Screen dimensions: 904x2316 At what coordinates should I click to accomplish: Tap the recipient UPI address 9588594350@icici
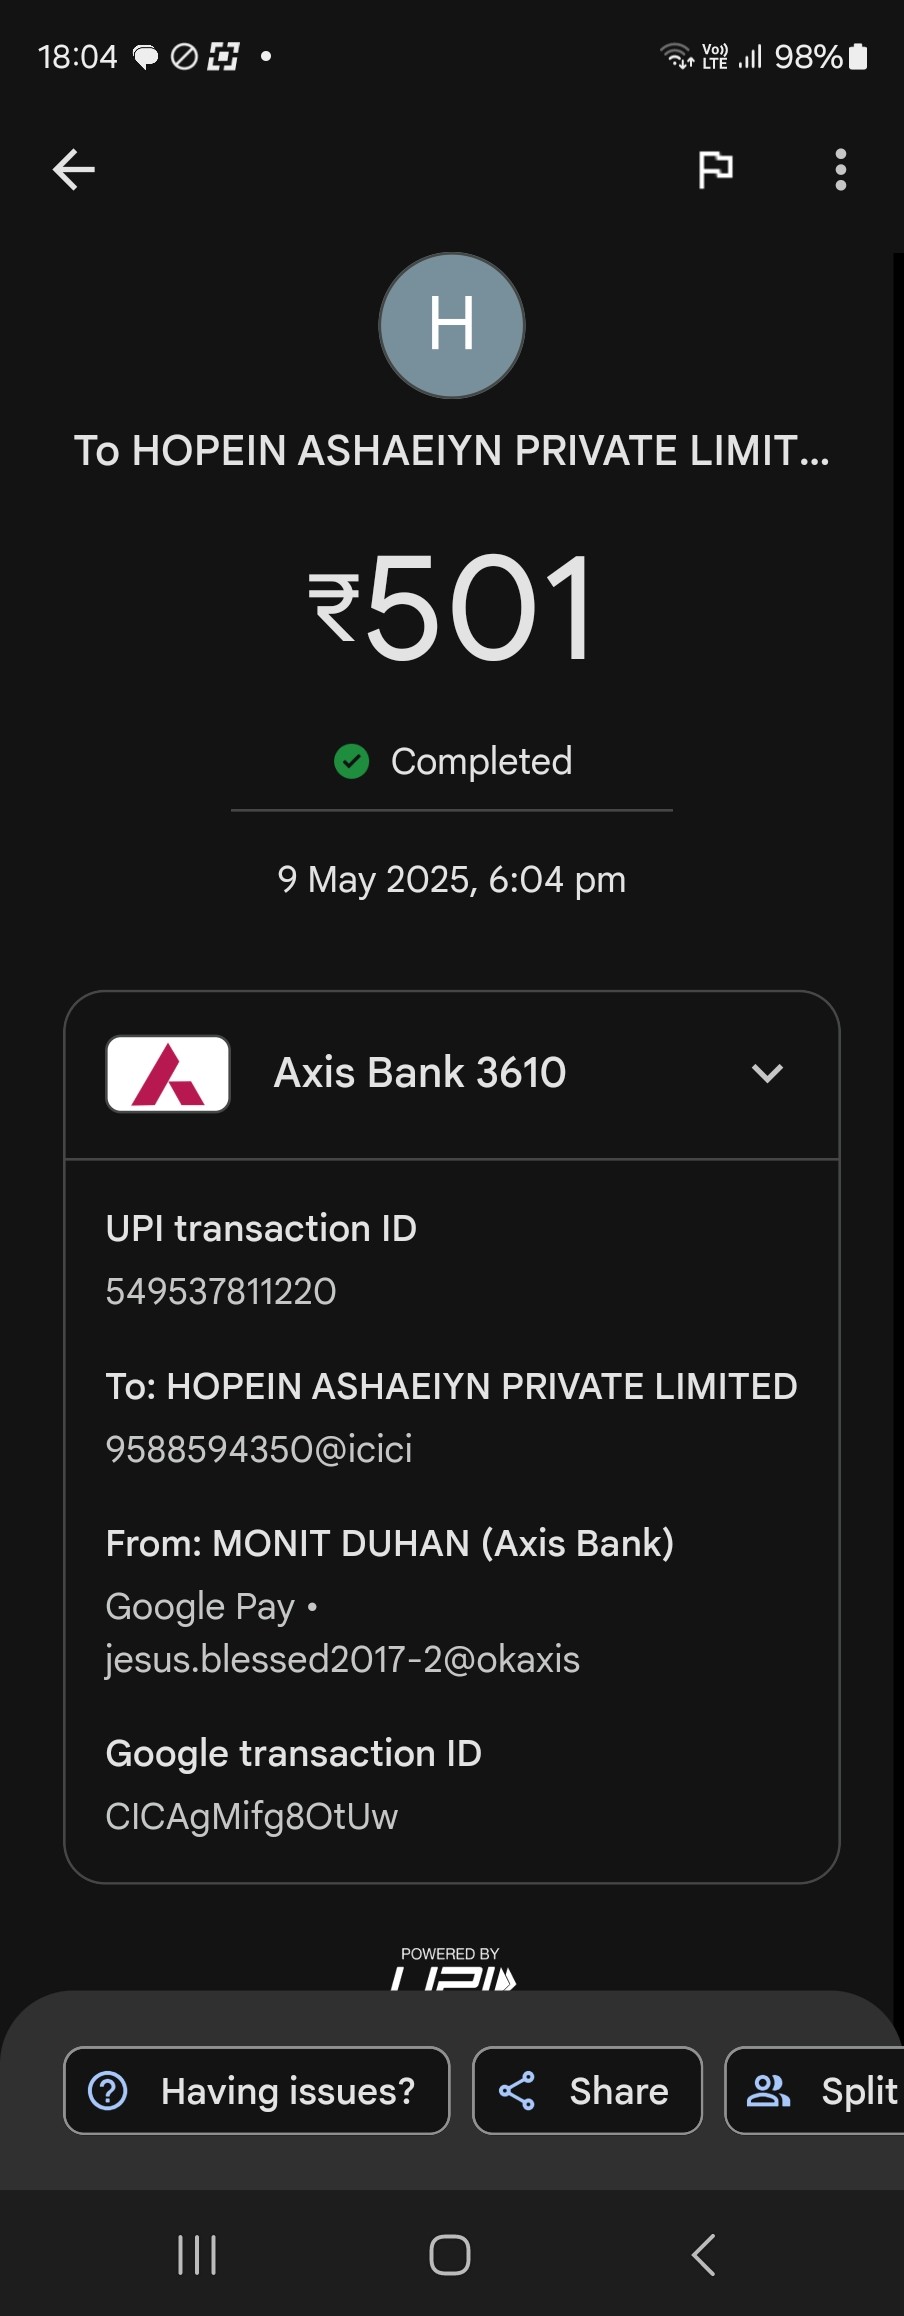pos(259,1449)
